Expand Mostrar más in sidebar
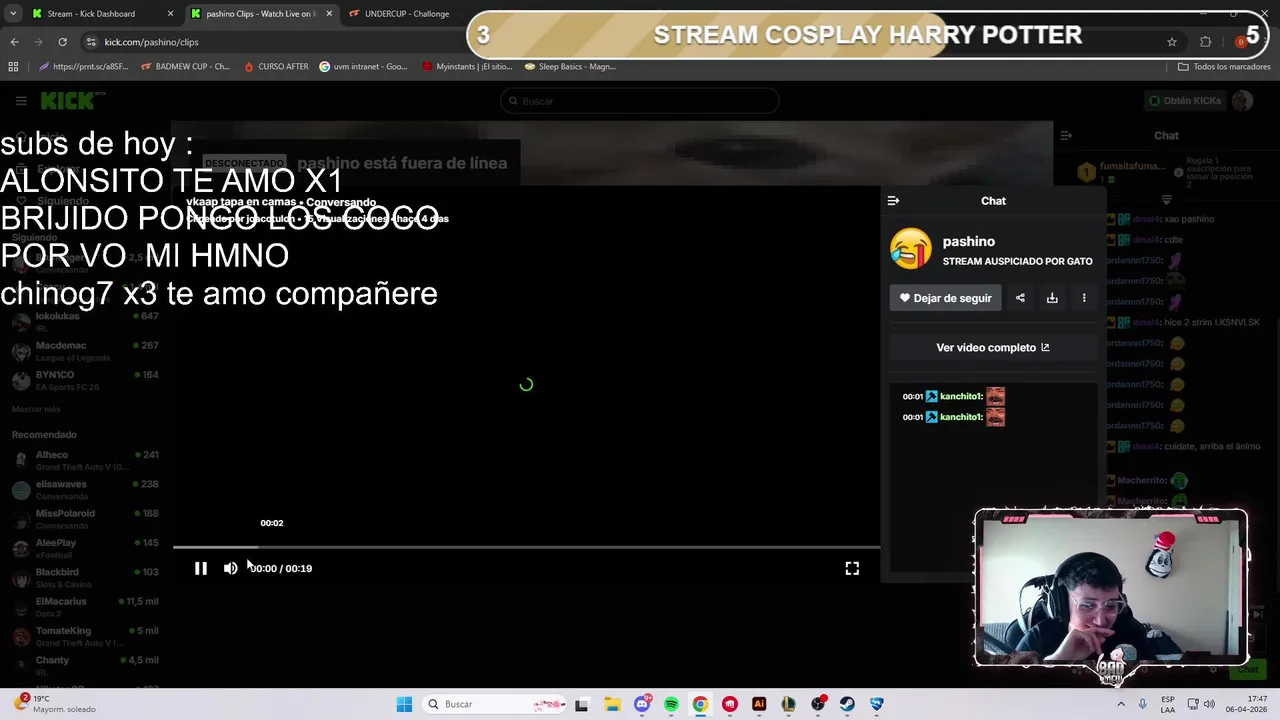 (x=36, y=409)
